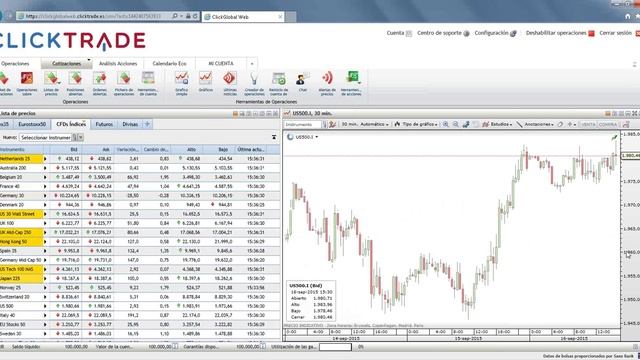Click collapse-to-top icon in price list
This screenshot has height=360, width=640.
[274, 137]
